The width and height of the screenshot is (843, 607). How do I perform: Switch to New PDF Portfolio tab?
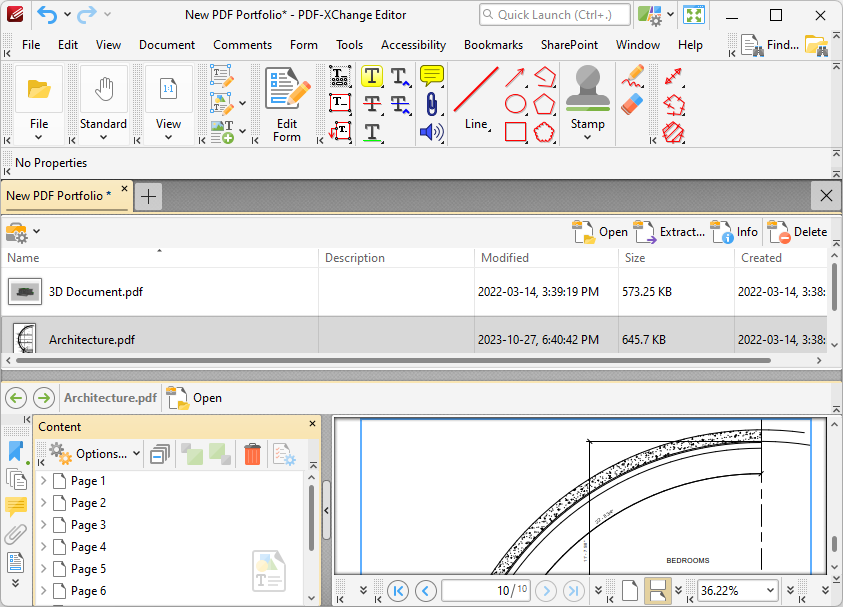click(59, 196)
